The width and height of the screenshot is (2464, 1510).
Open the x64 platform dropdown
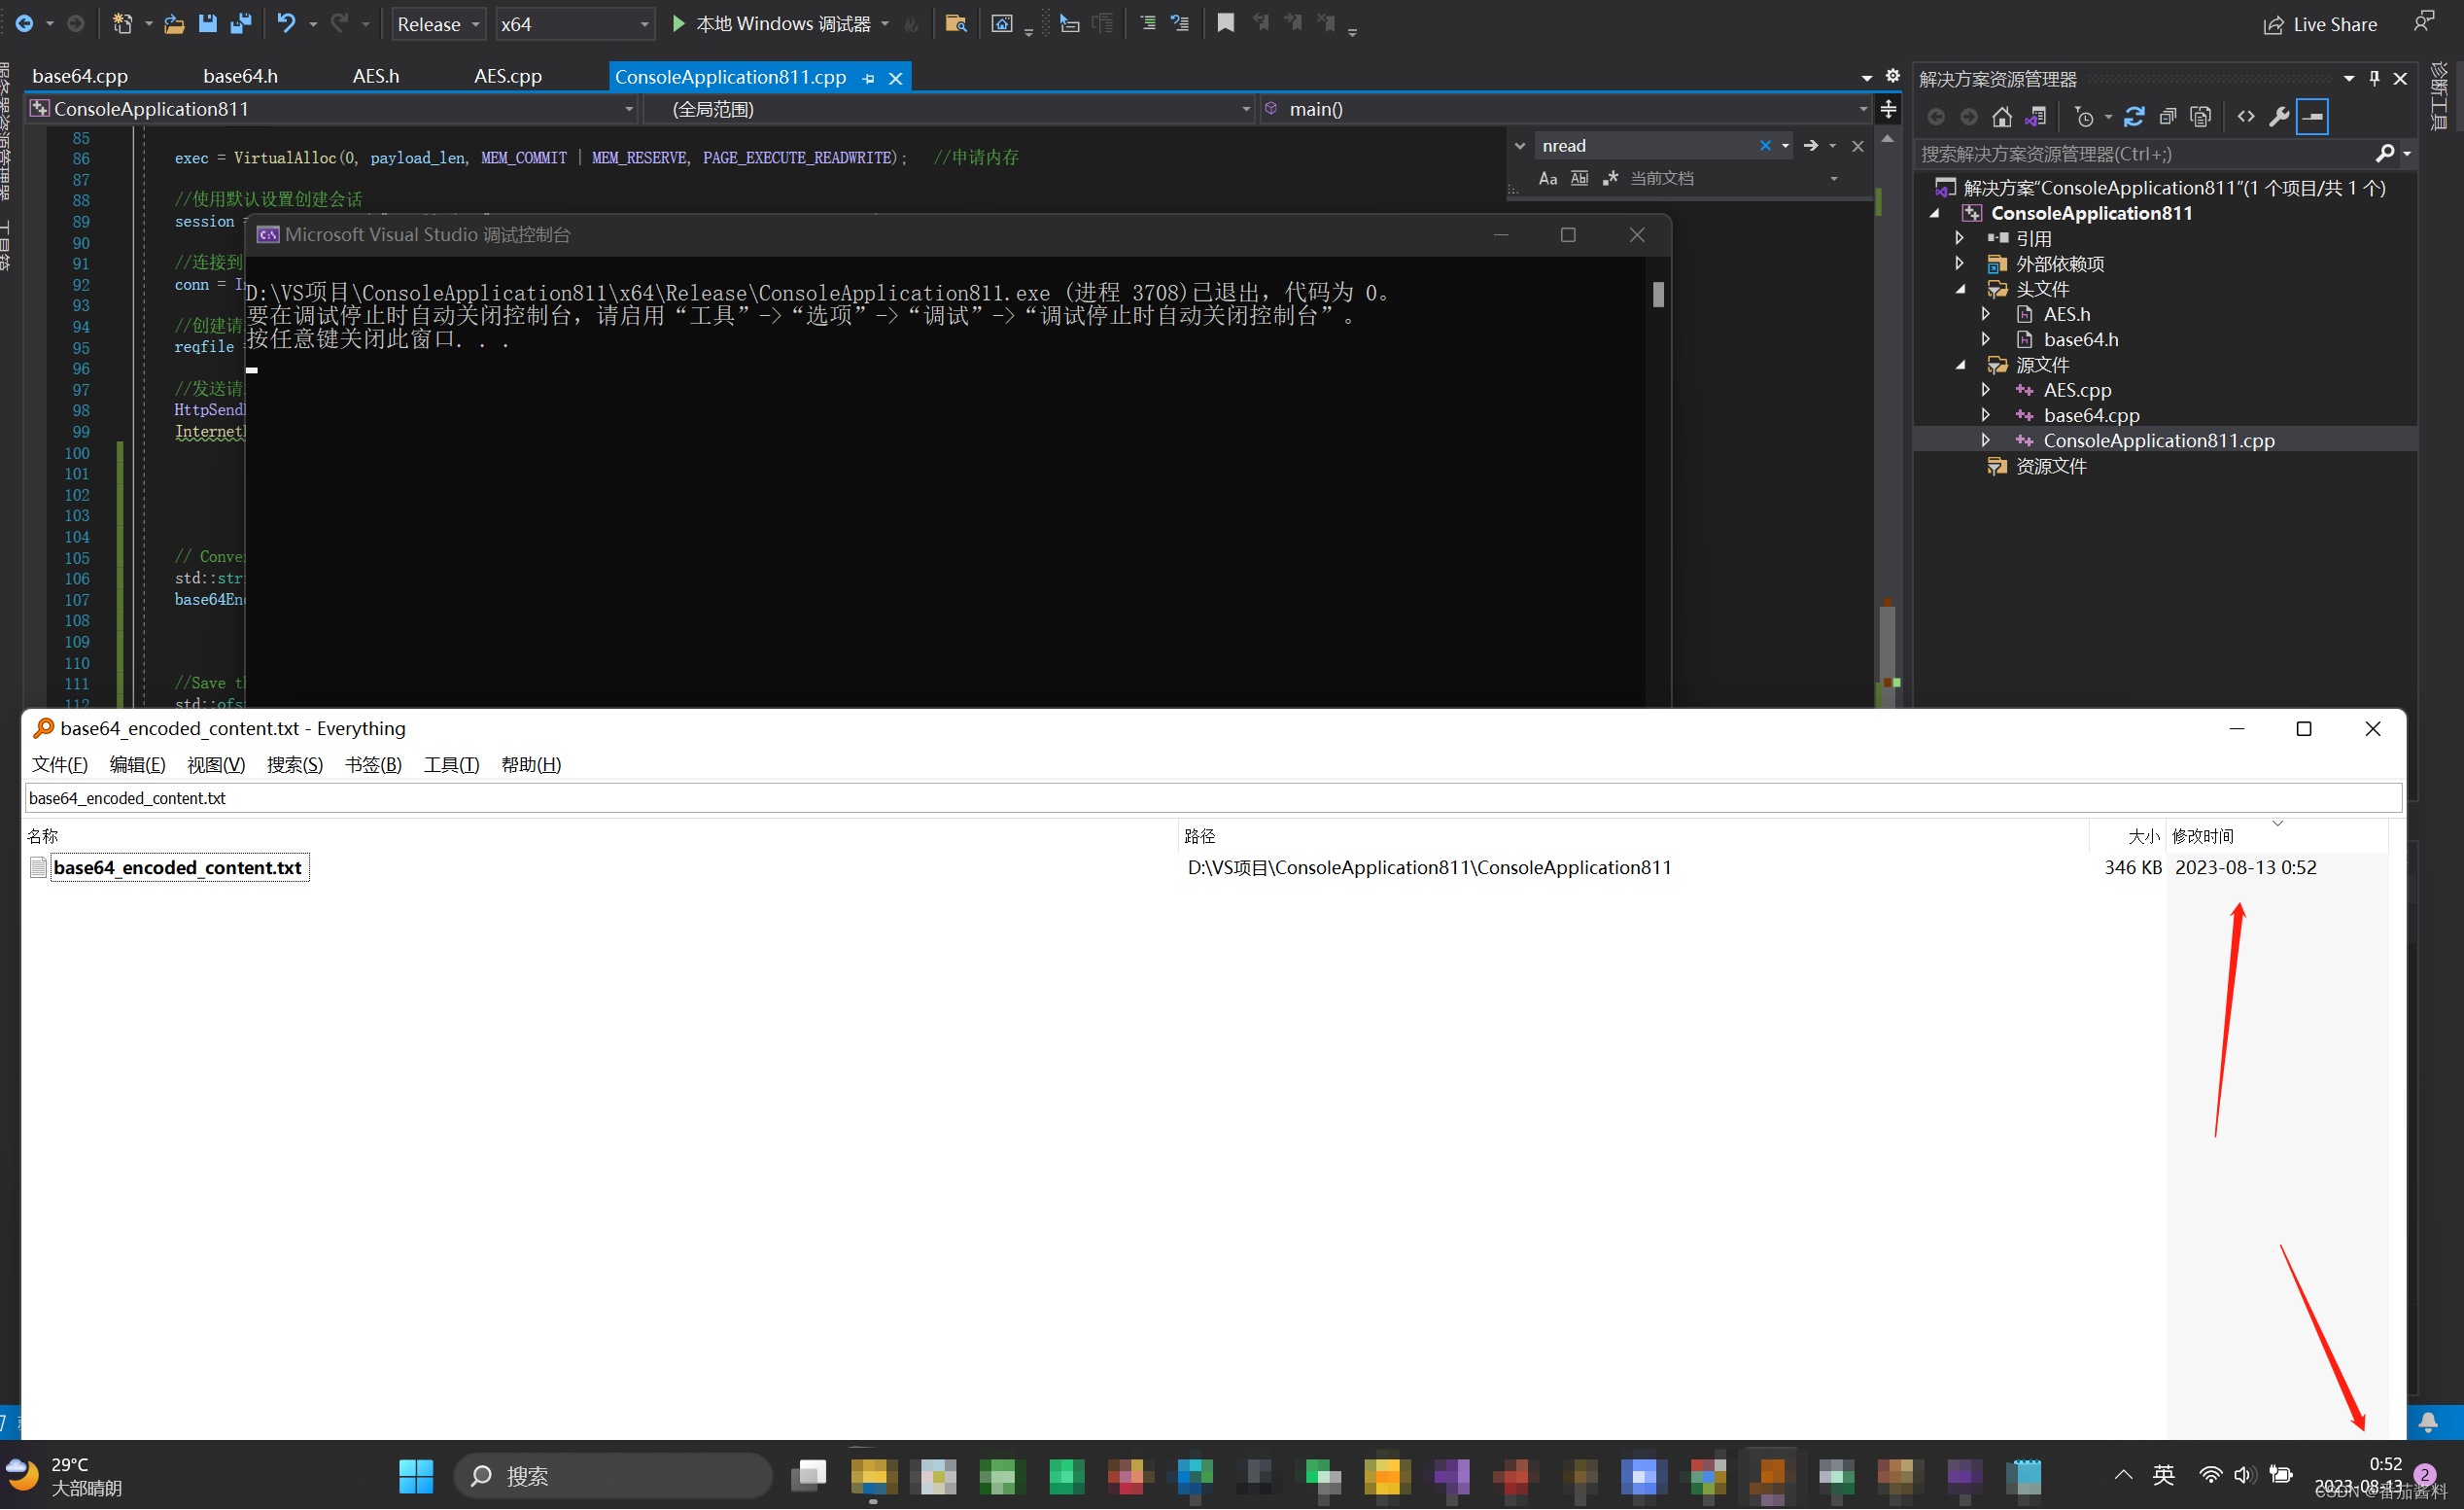(575, 24)
